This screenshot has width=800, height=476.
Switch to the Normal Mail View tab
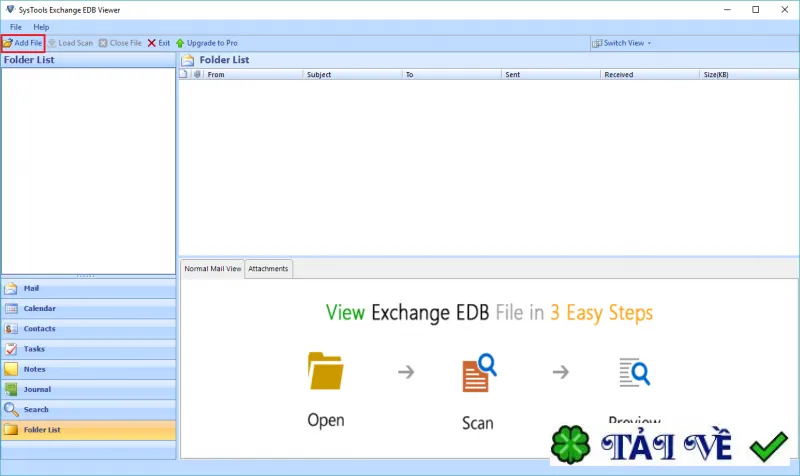click(x=213, y=269)
